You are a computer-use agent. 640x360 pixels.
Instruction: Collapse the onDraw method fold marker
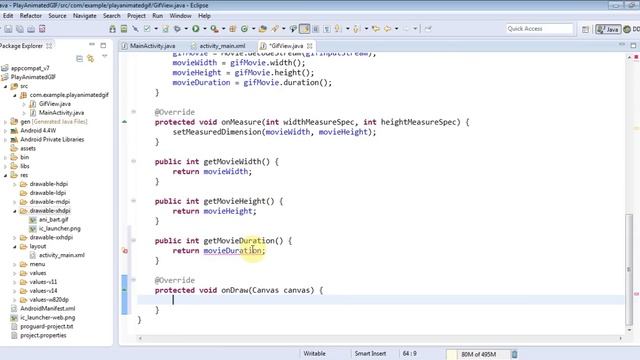133,280
